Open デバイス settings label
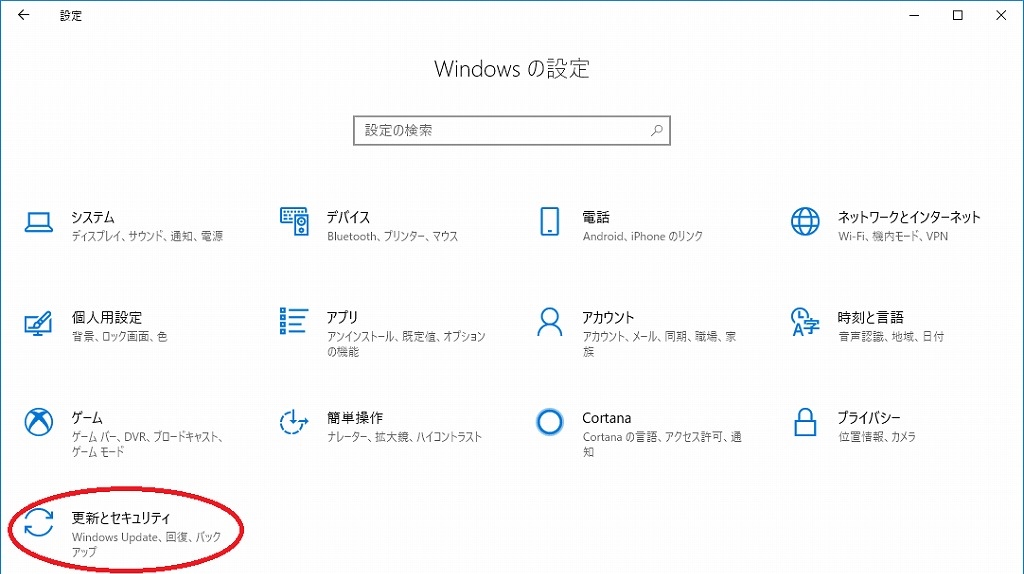This screenshot has width=1024, height=574. [348, 217]
